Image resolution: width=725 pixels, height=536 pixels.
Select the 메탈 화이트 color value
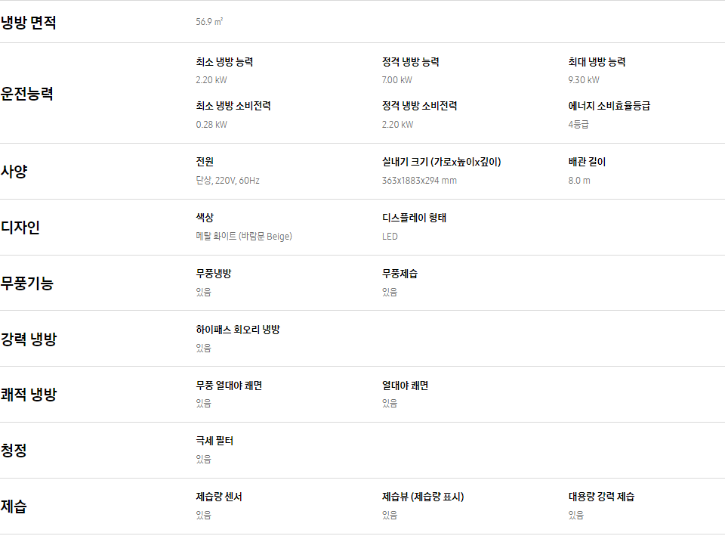pos(244,236)
